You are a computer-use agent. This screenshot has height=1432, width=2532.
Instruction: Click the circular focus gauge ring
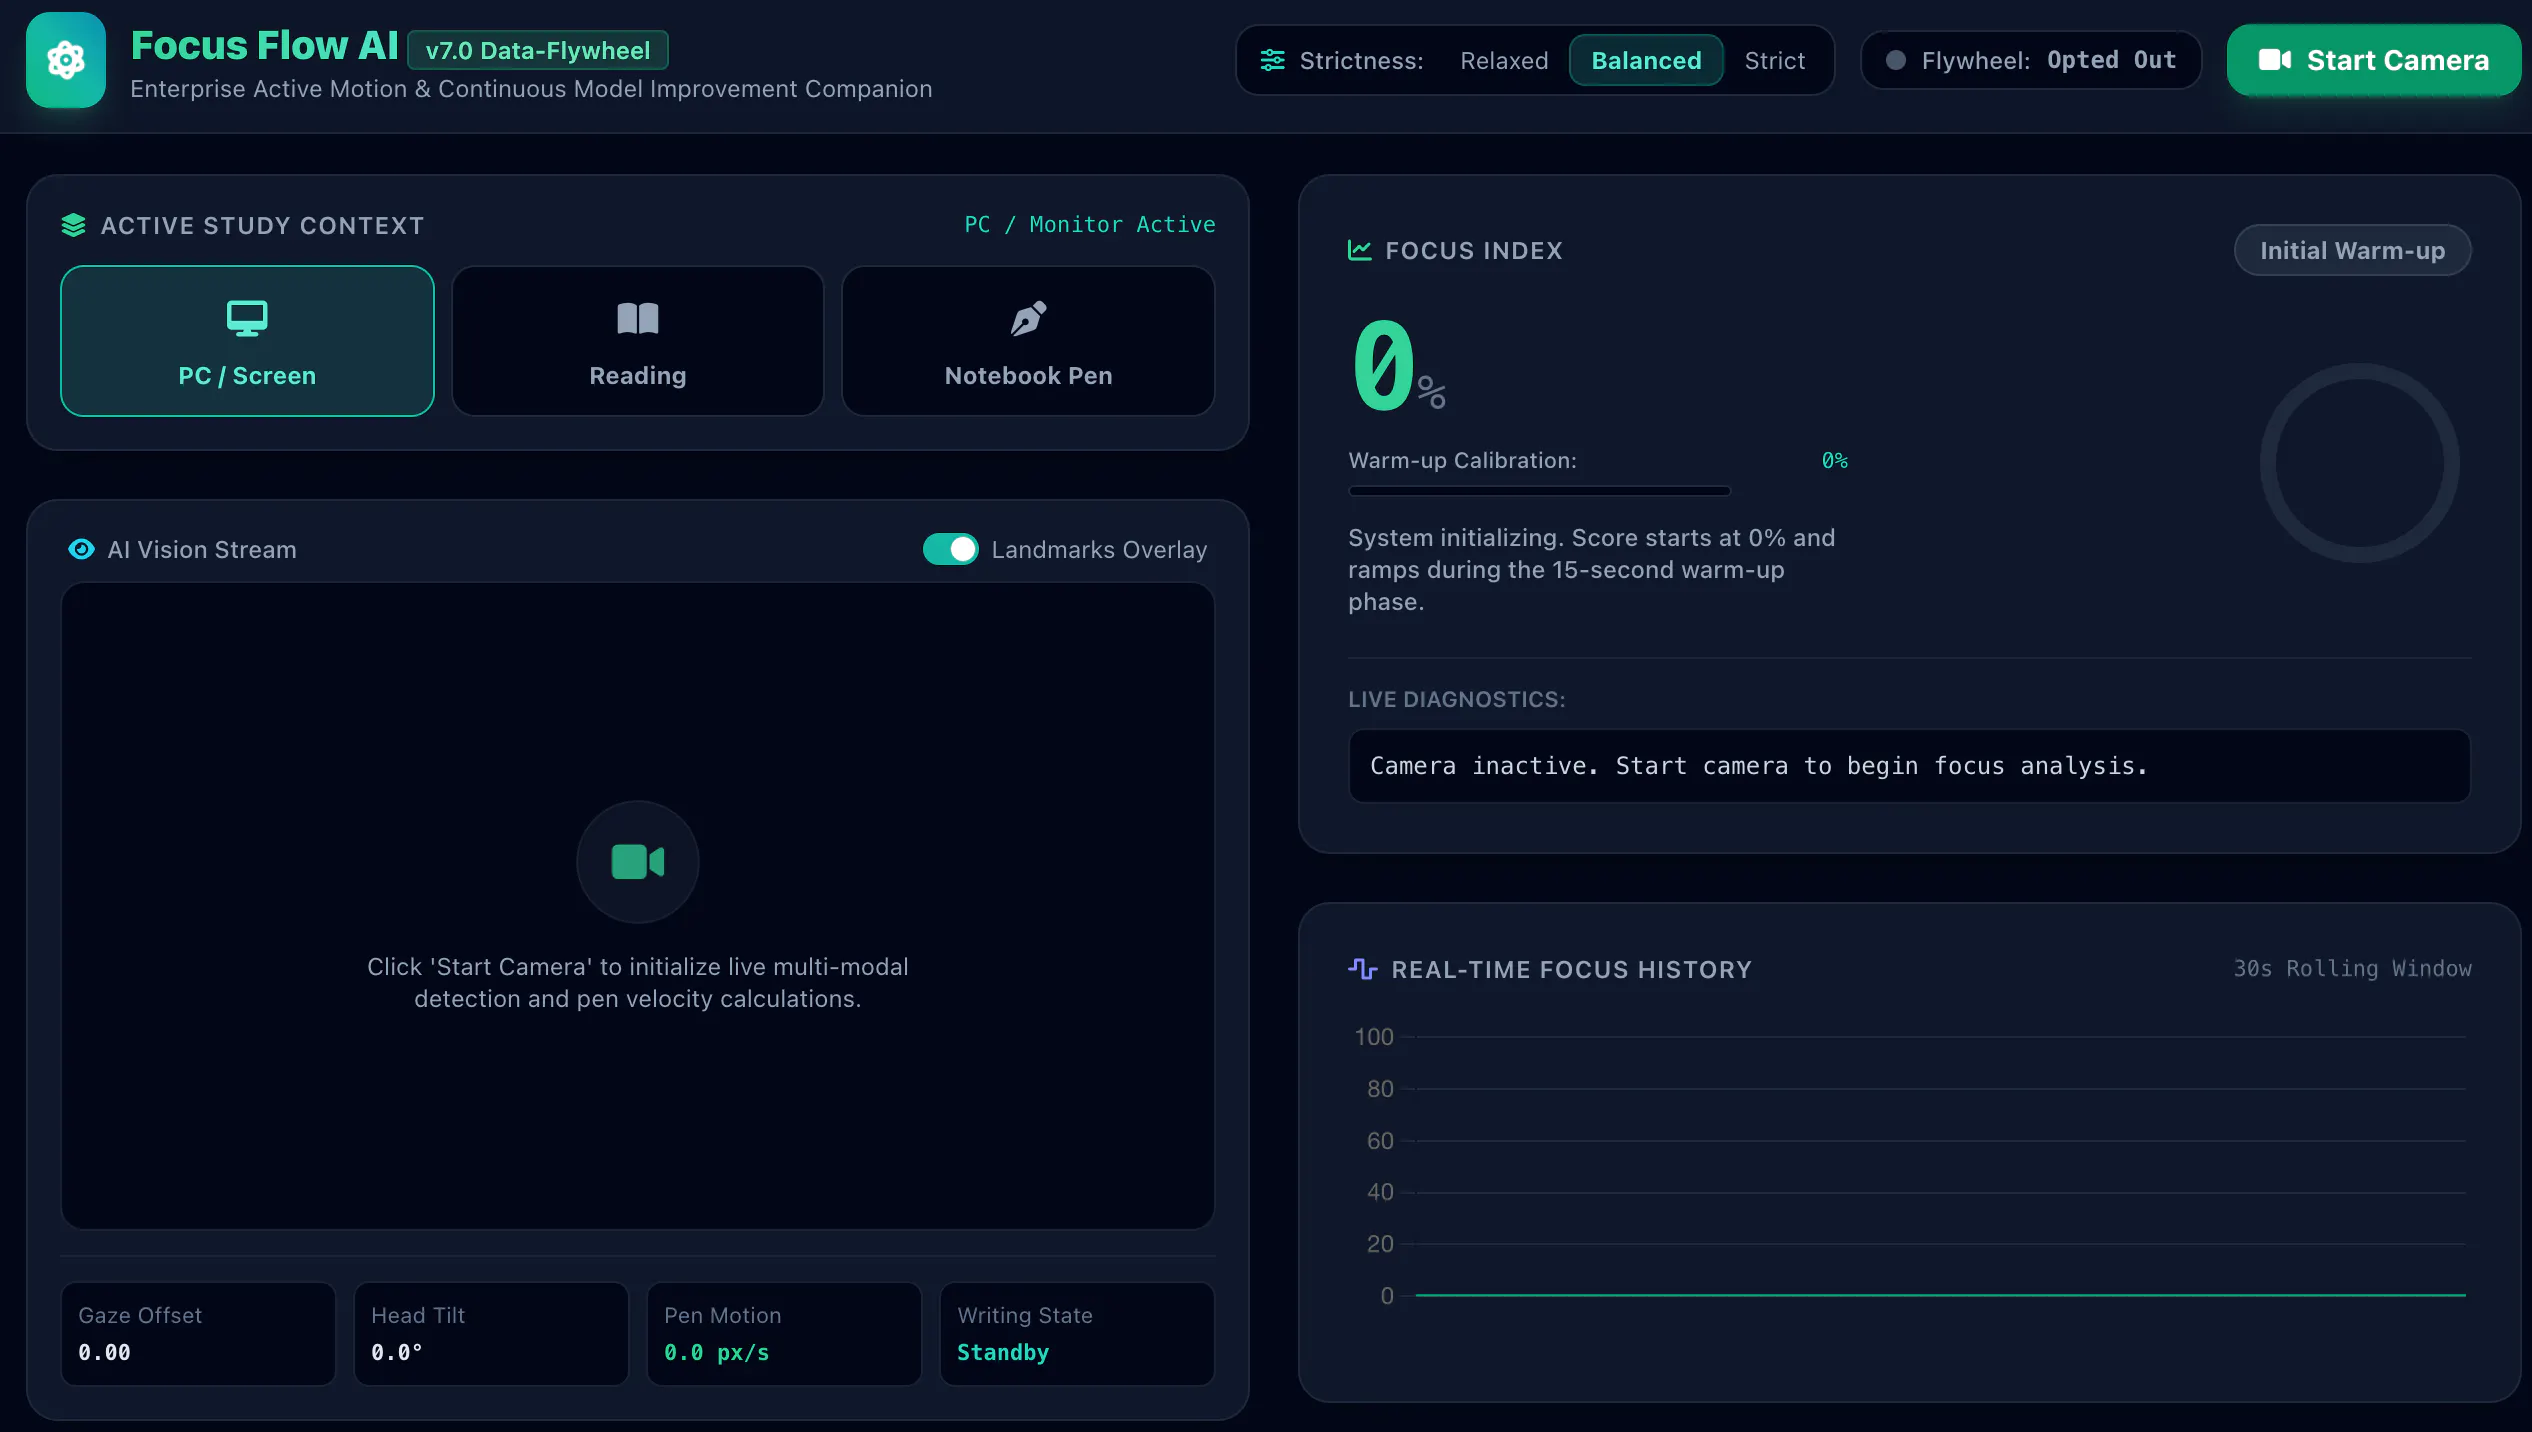[2359, 463]
